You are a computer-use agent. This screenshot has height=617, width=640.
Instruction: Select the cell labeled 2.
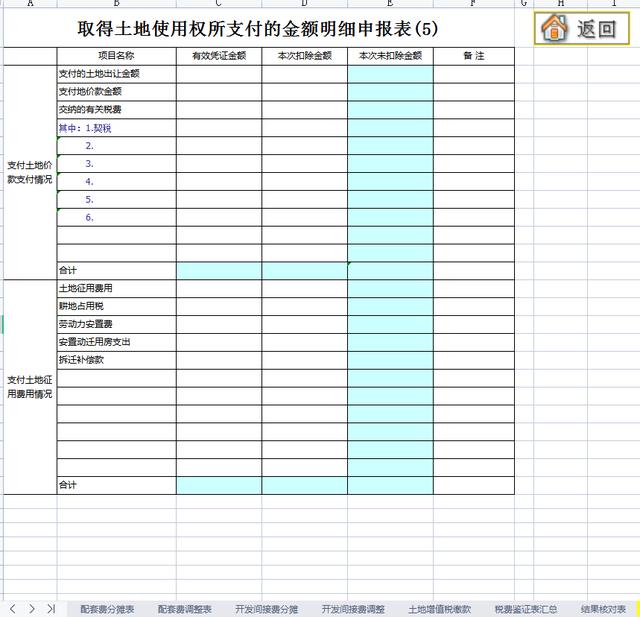pyautogui.click(x=116, y=146)
